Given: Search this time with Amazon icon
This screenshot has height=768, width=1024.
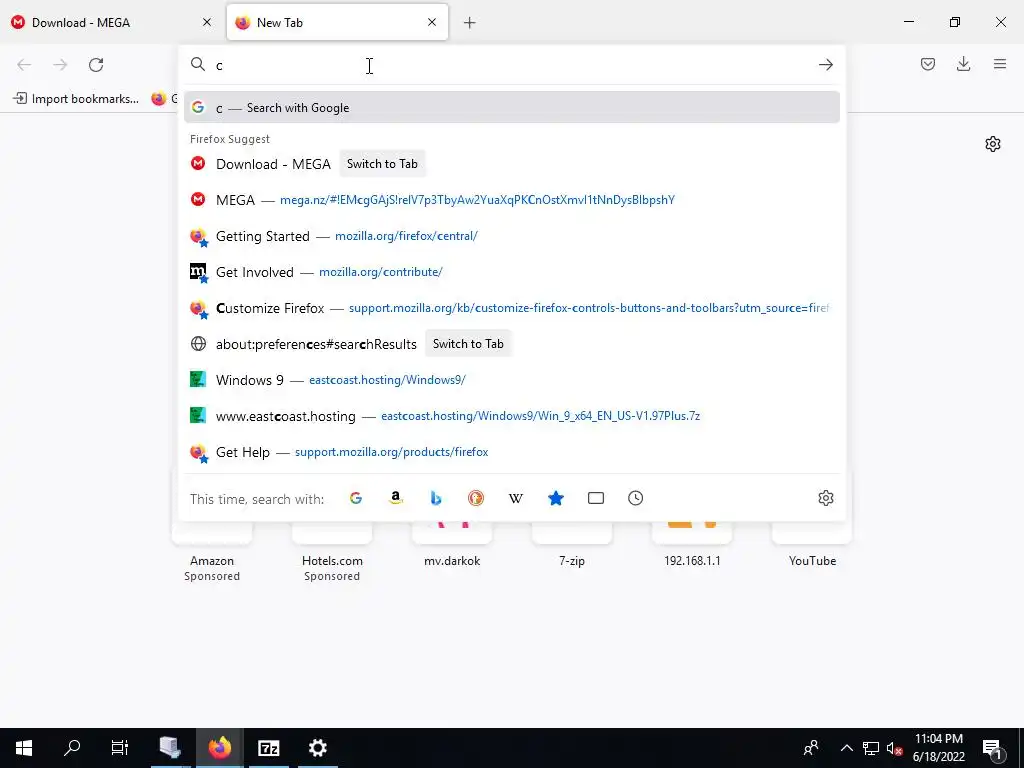Looking at the screenshot, I should (396, 498).
